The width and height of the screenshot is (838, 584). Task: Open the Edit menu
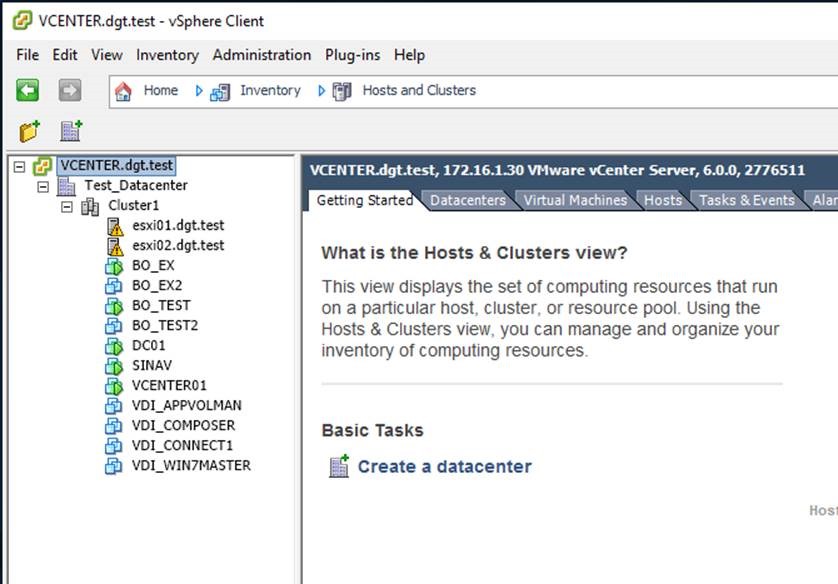tap(65, 55)
